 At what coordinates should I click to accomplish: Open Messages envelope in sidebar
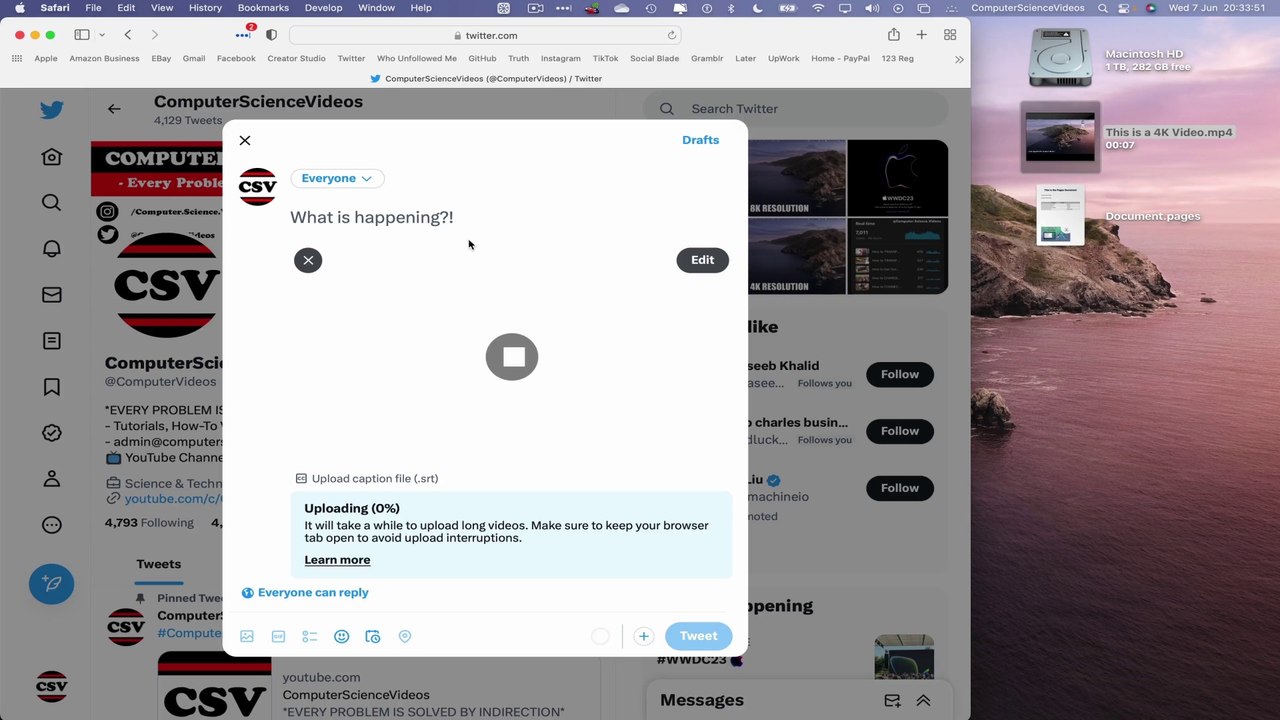click(x=52, y=295)
